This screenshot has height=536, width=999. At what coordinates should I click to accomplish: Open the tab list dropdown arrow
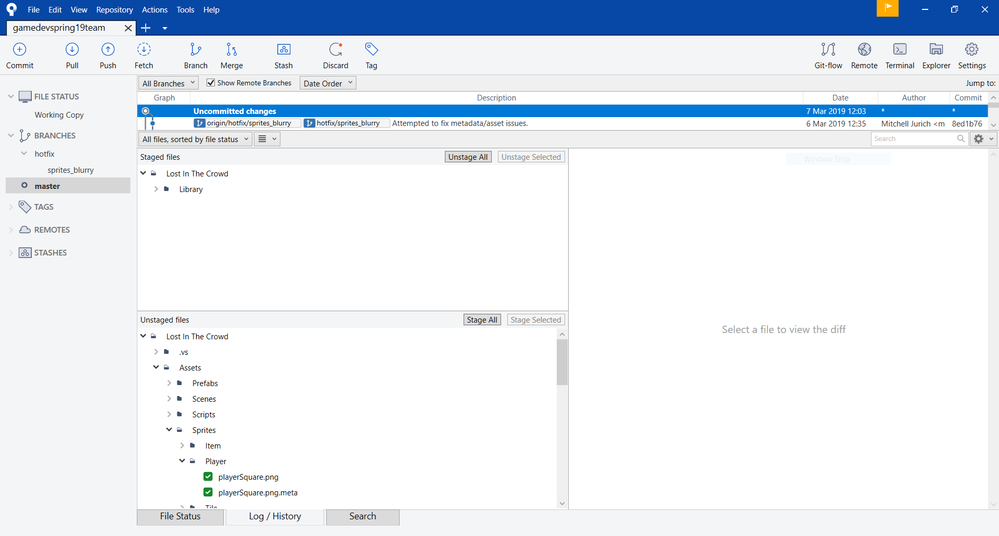[164, 28]
